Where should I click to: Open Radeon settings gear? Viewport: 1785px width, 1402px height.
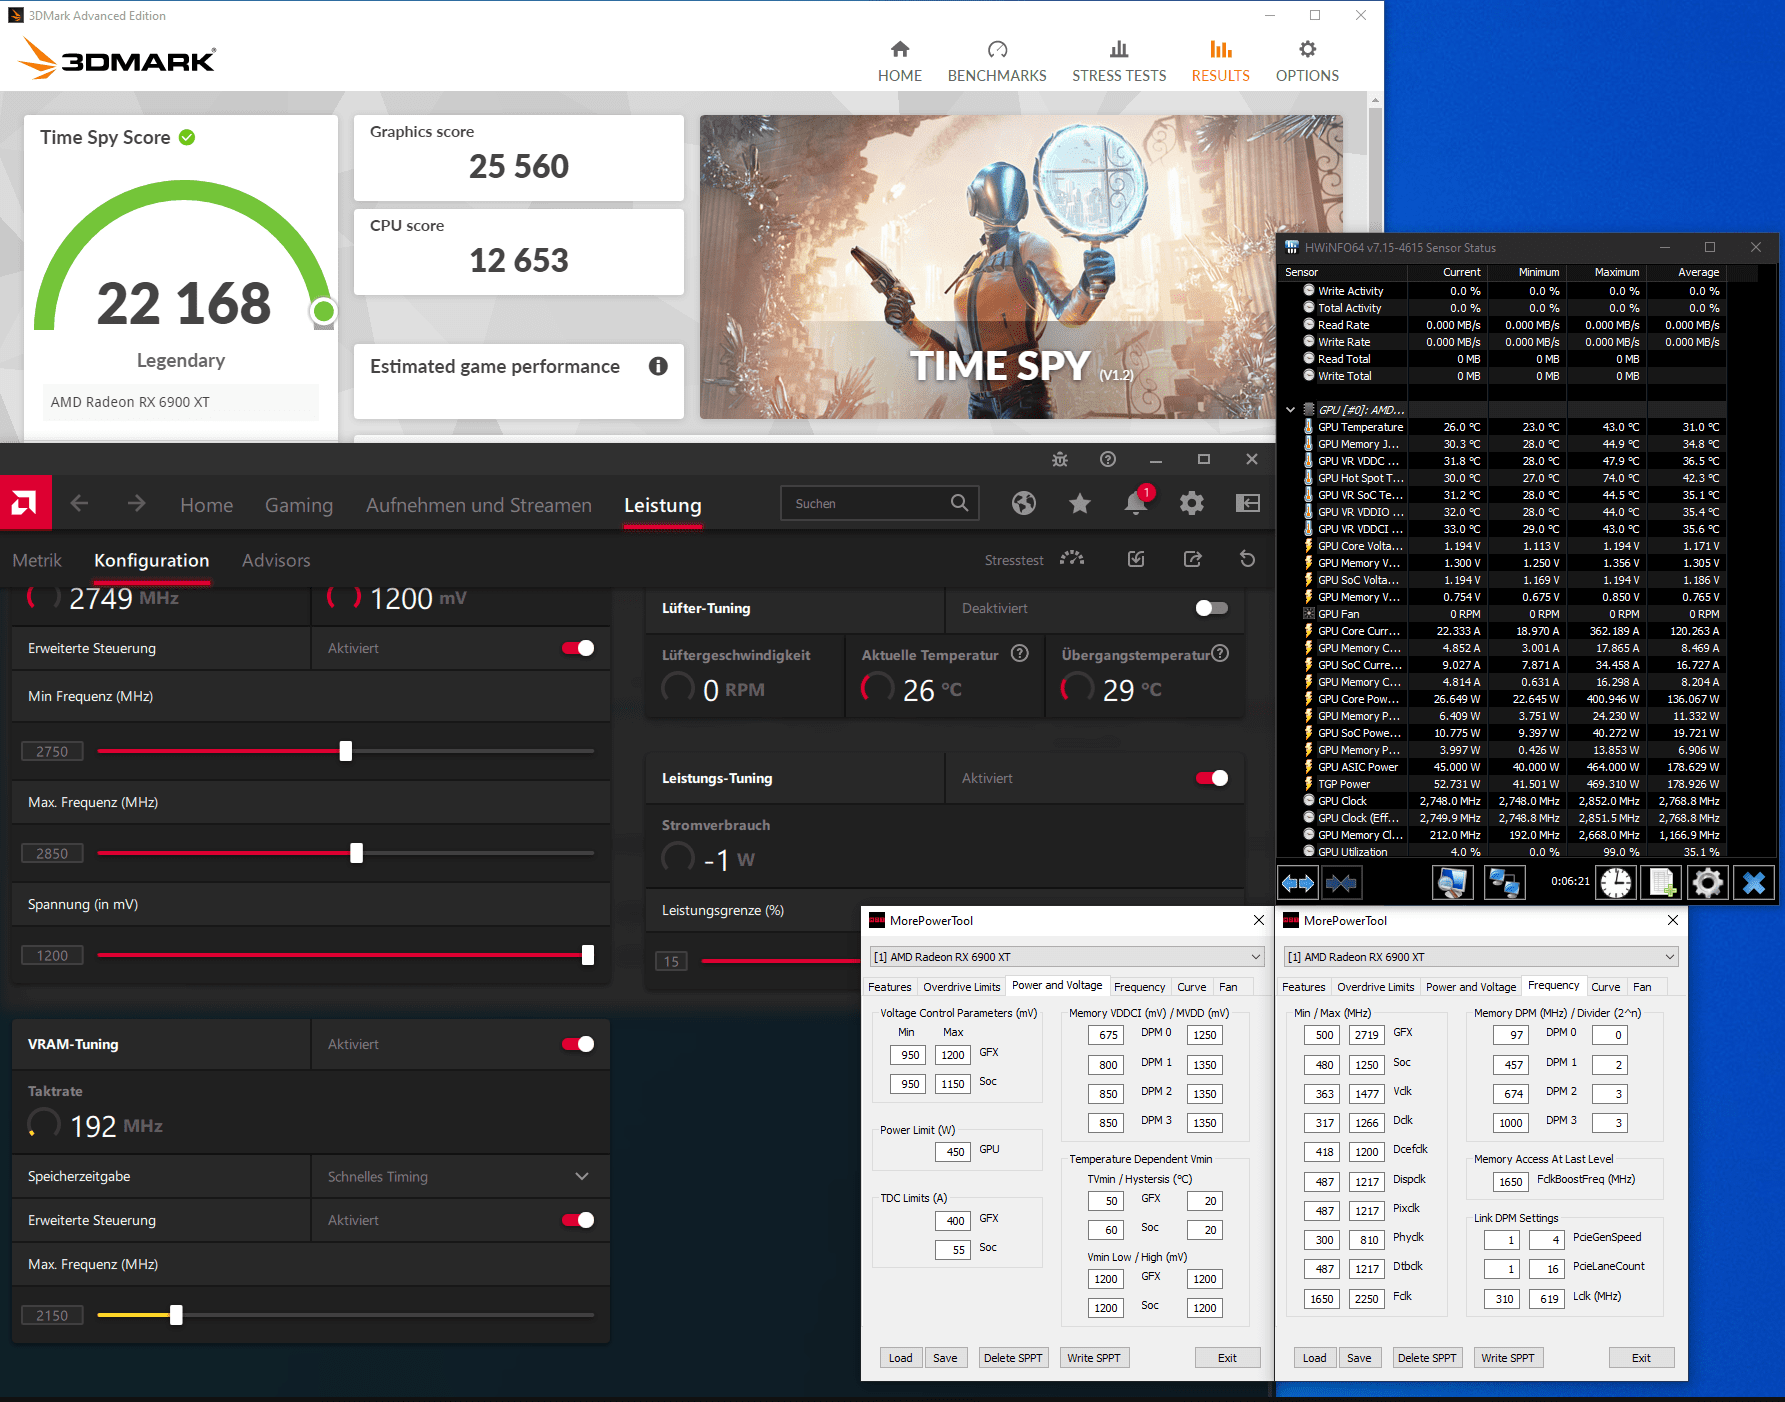(1191, 503)
